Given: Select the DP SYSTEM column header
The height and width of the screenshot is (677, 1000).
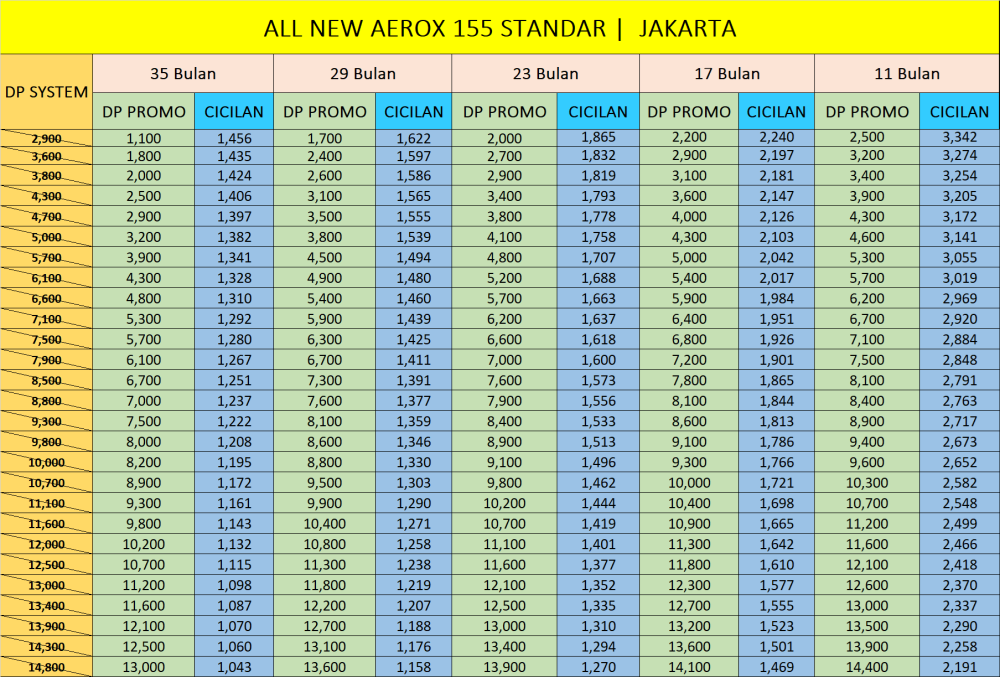Looking at the screenshot, I should click(x=46, y=92).
